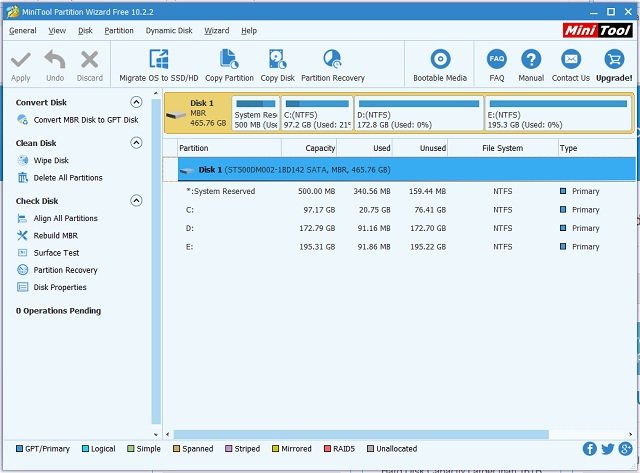Image resolution: width=640 pixels, height=473 pixels.
Task: Click GPT/Primary legend color swatch
Action: [19, 449]
